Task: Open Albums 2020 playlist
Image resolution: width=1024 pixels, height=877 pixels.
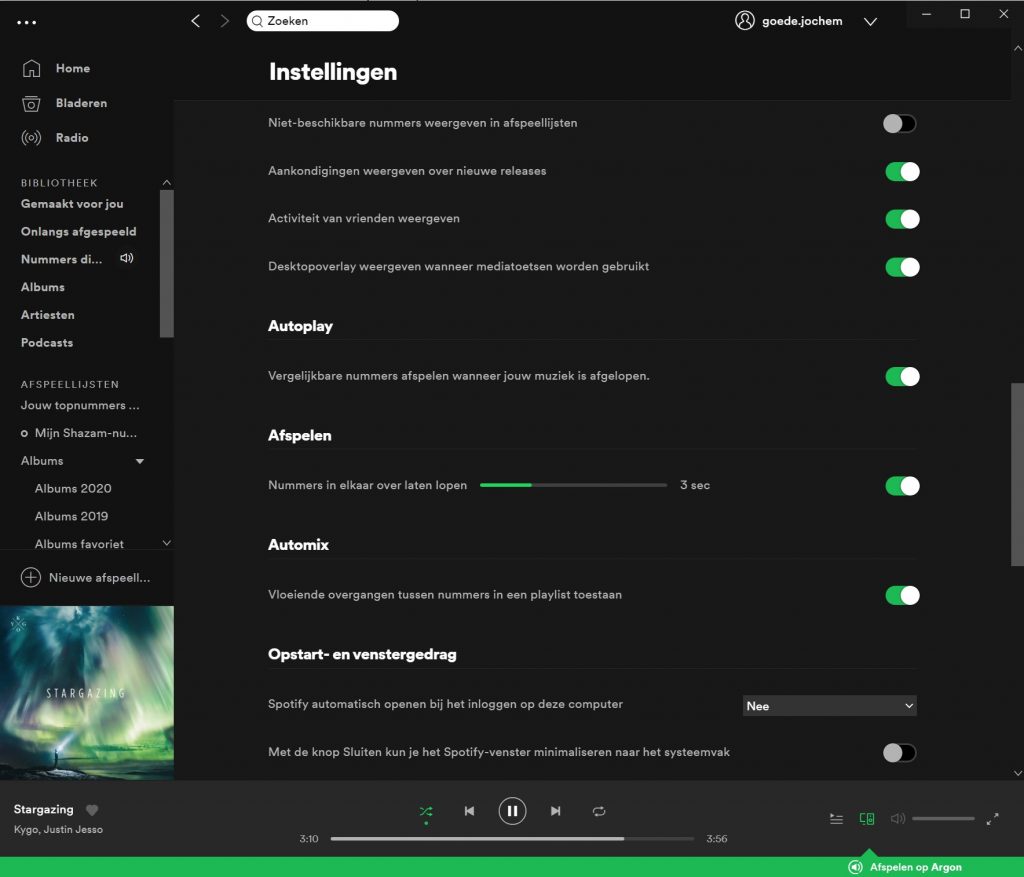Action: 73,488
